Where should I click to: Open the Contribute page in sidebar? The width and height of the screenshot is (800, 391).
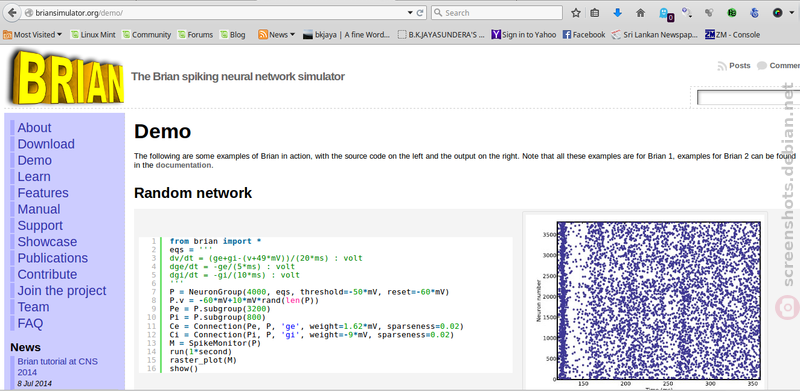tap(47, 275)
